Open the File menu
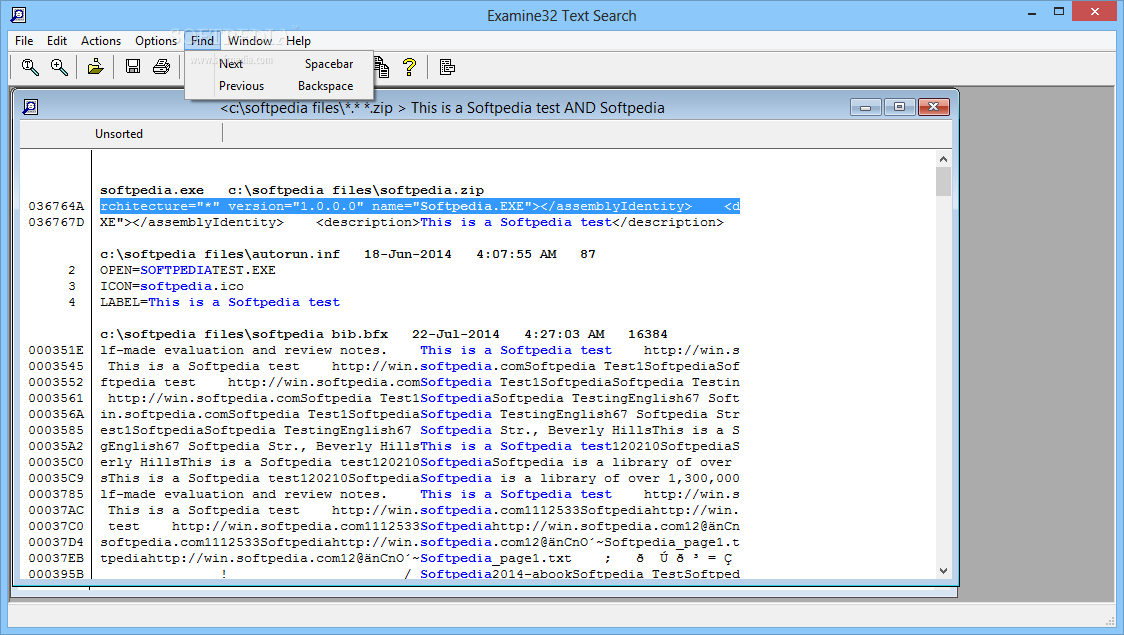Viewport: 1124px width, 635px height. tap(24, 41)
